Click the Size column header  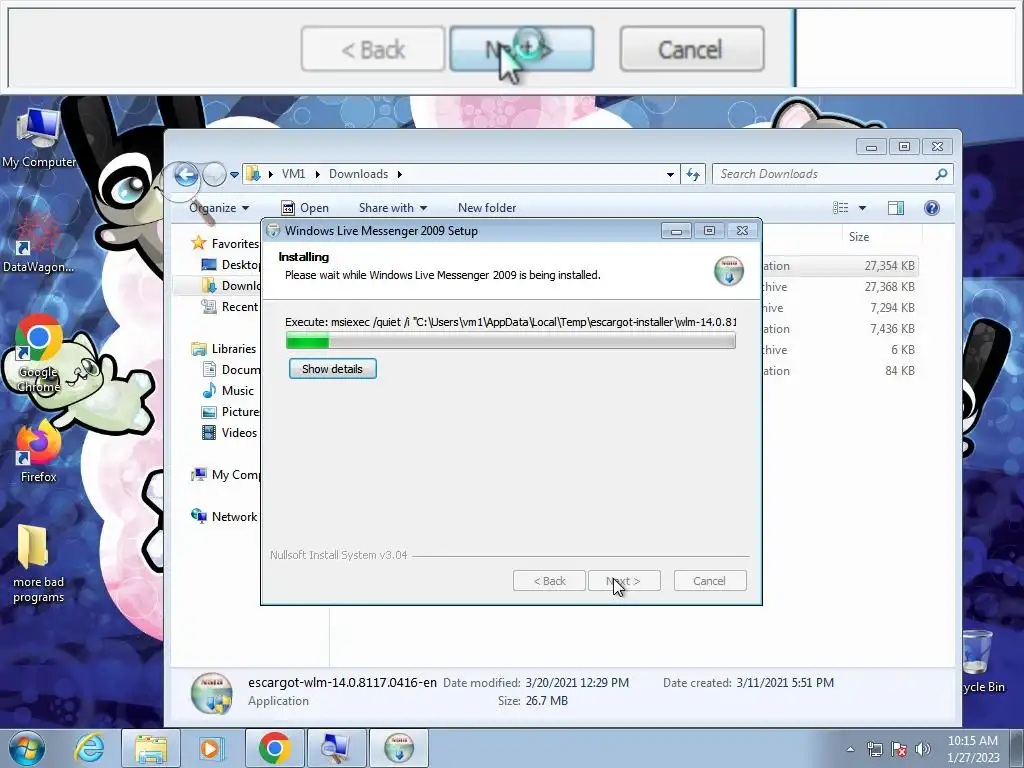(859, 236)
